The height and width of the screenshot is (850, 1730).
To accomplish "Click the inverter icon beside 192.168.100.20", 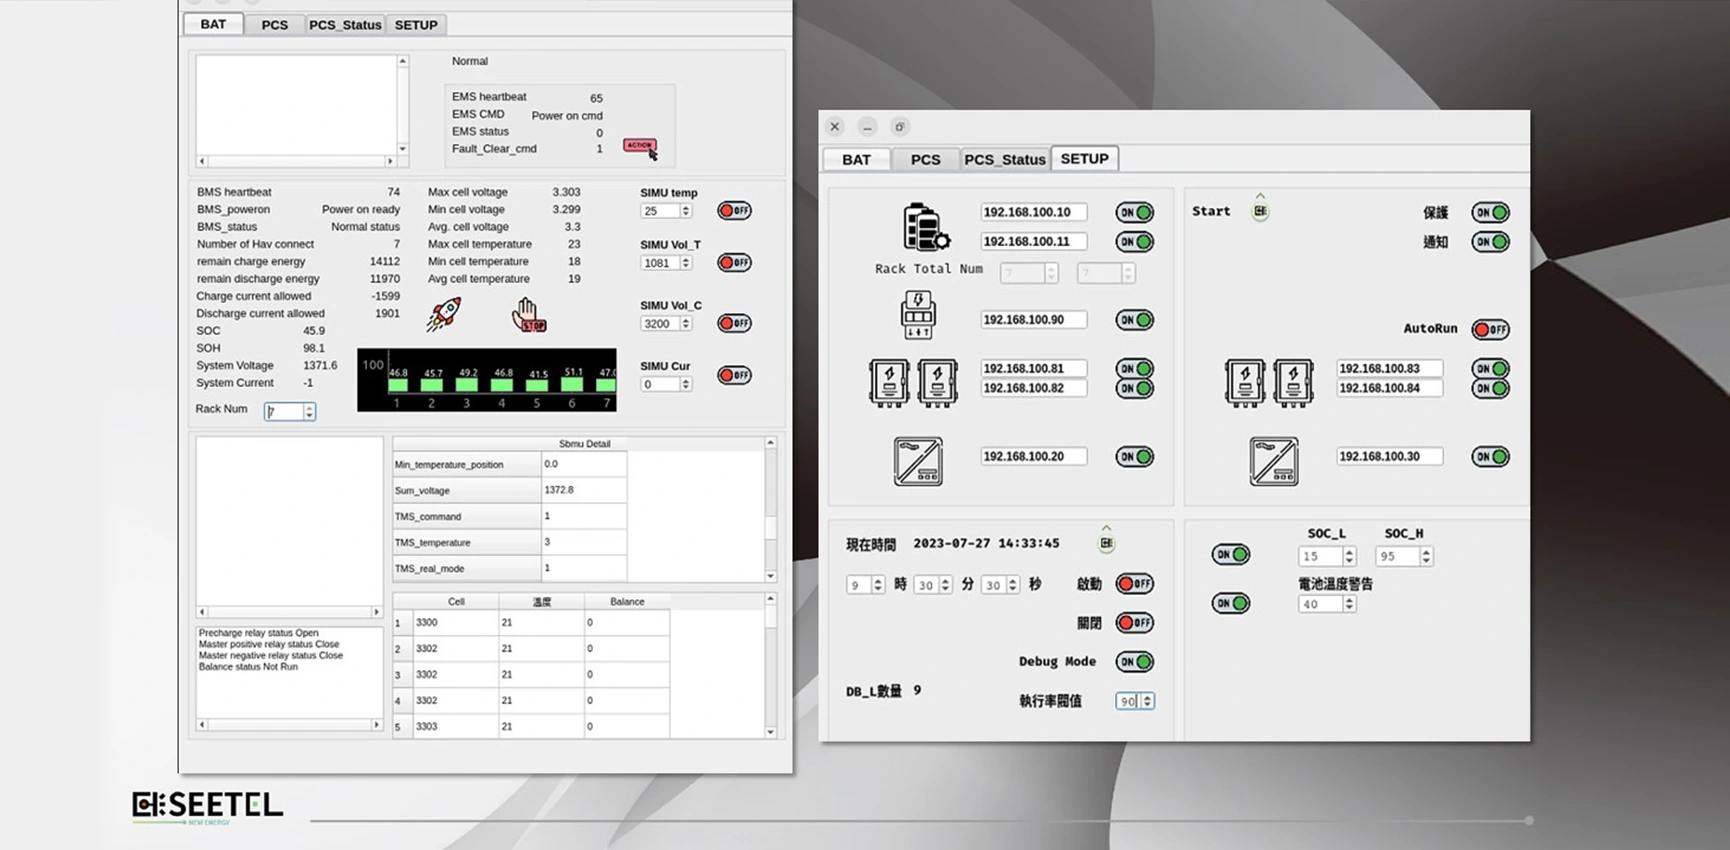I will [x=918, y=461].
